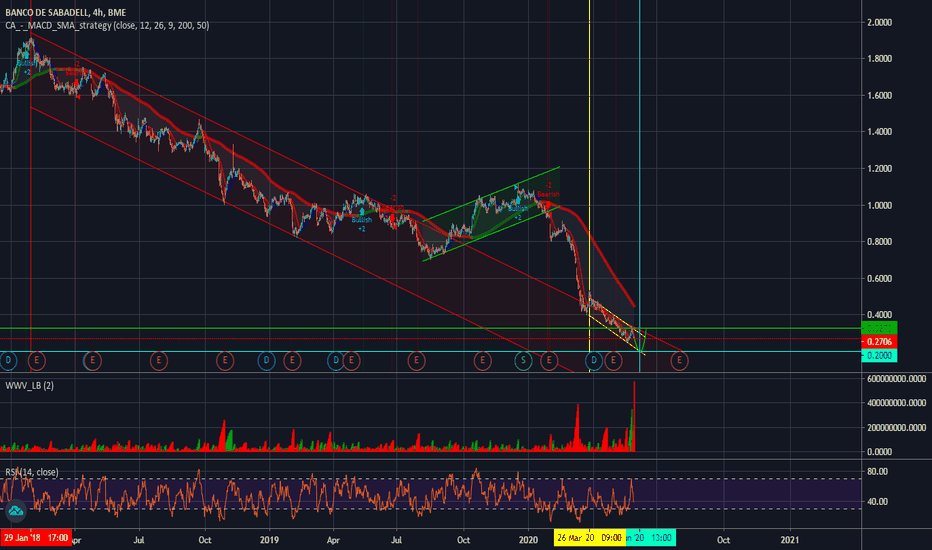Click the 600000000.0000 volume axis value
The height and width of the screenshot is (550, 932).
pos(896,379)
